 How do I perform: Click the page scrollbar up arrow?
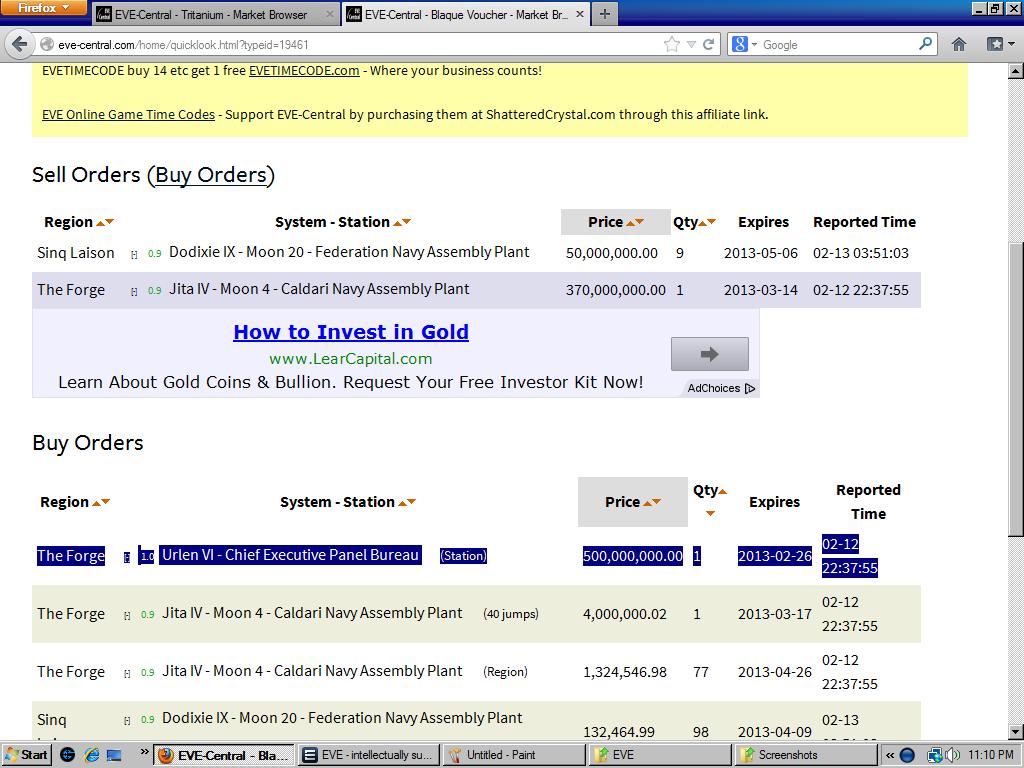point(1016,71)
